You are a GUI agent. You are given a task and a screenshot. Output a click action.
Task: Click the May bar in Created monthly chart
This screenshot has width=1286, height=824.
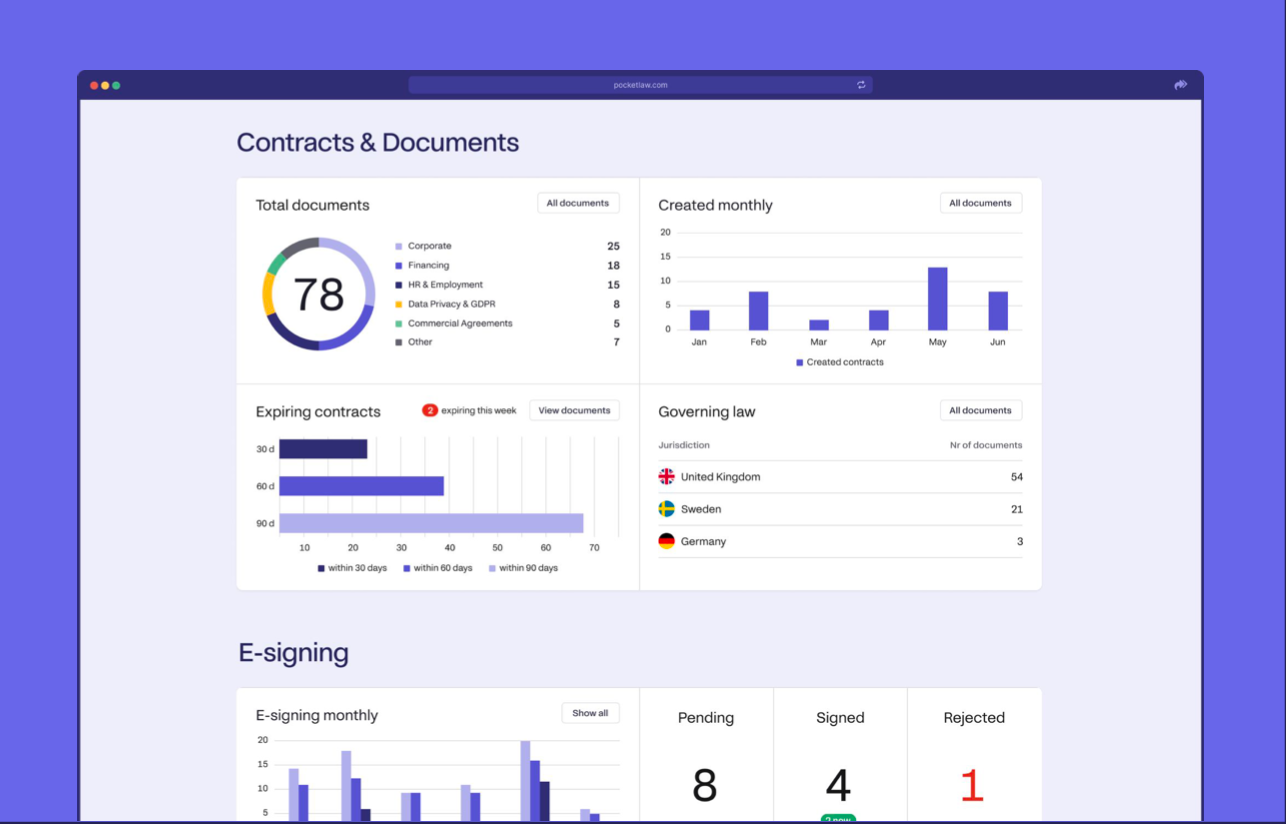[x=937, y=299]
